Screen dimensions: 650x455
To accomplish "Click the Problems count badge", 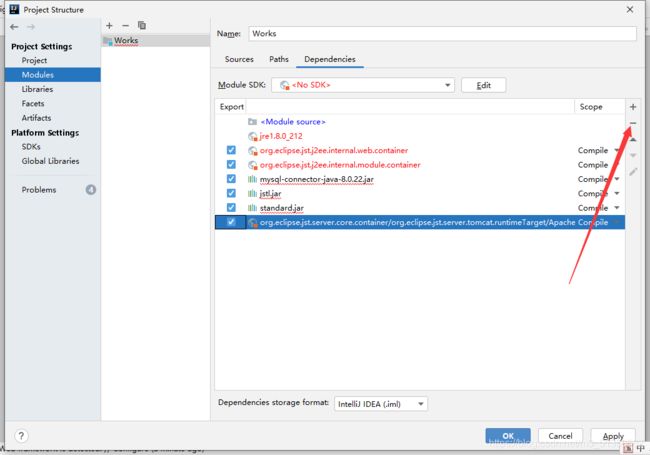I will point(91,190).
